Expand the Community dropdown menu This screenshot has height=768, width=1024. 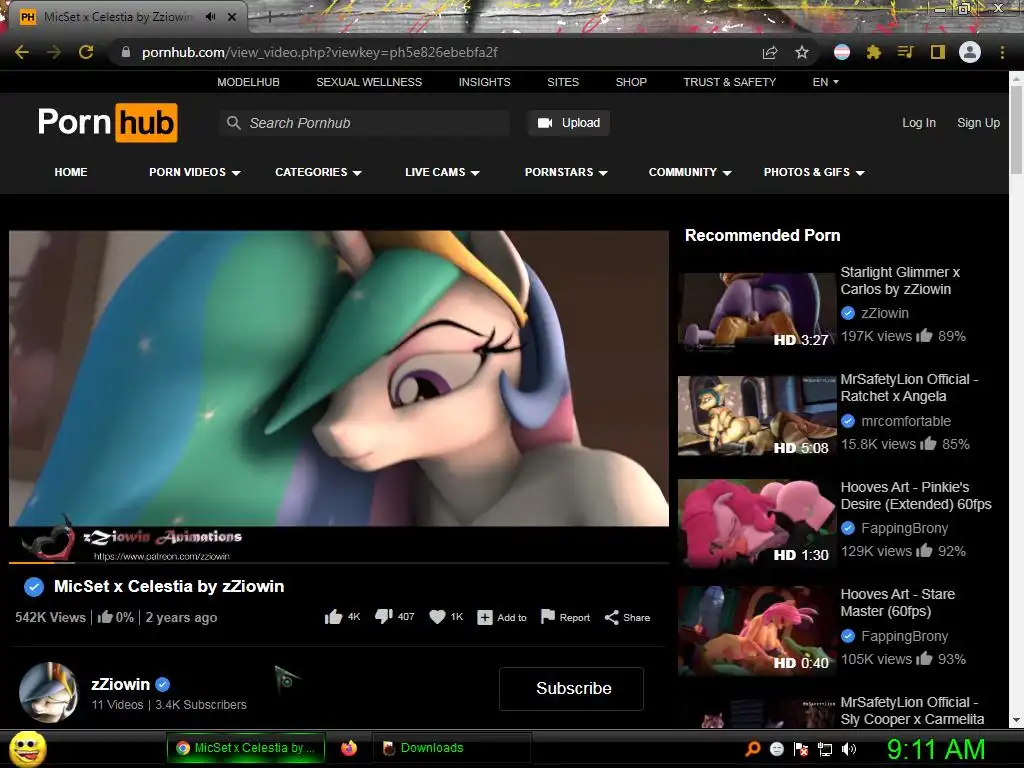690,172
